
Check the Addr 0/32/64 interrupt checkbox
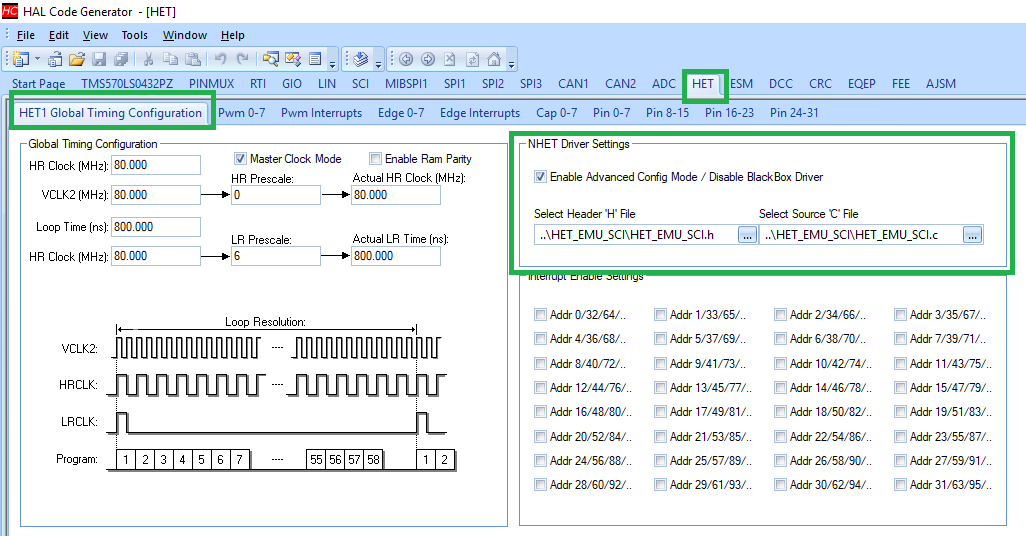541,315
